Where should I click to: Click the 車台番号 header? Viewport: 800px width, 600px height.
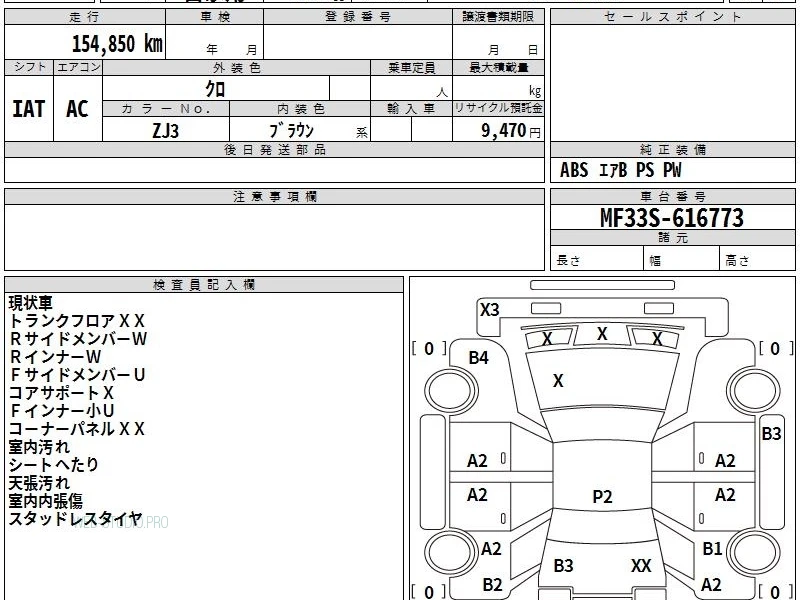672,196
